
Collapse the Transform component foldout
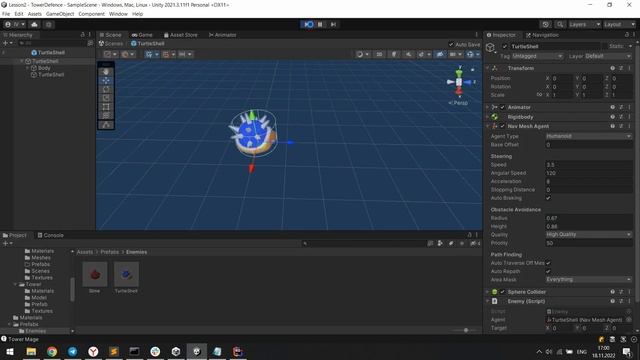point(487,68)
